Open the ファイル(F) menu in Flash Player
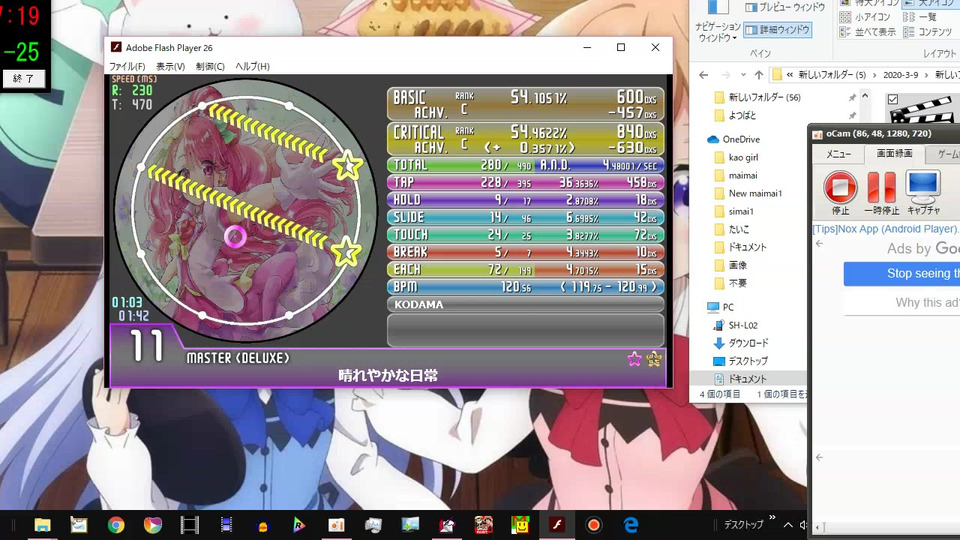 (127, 66)
